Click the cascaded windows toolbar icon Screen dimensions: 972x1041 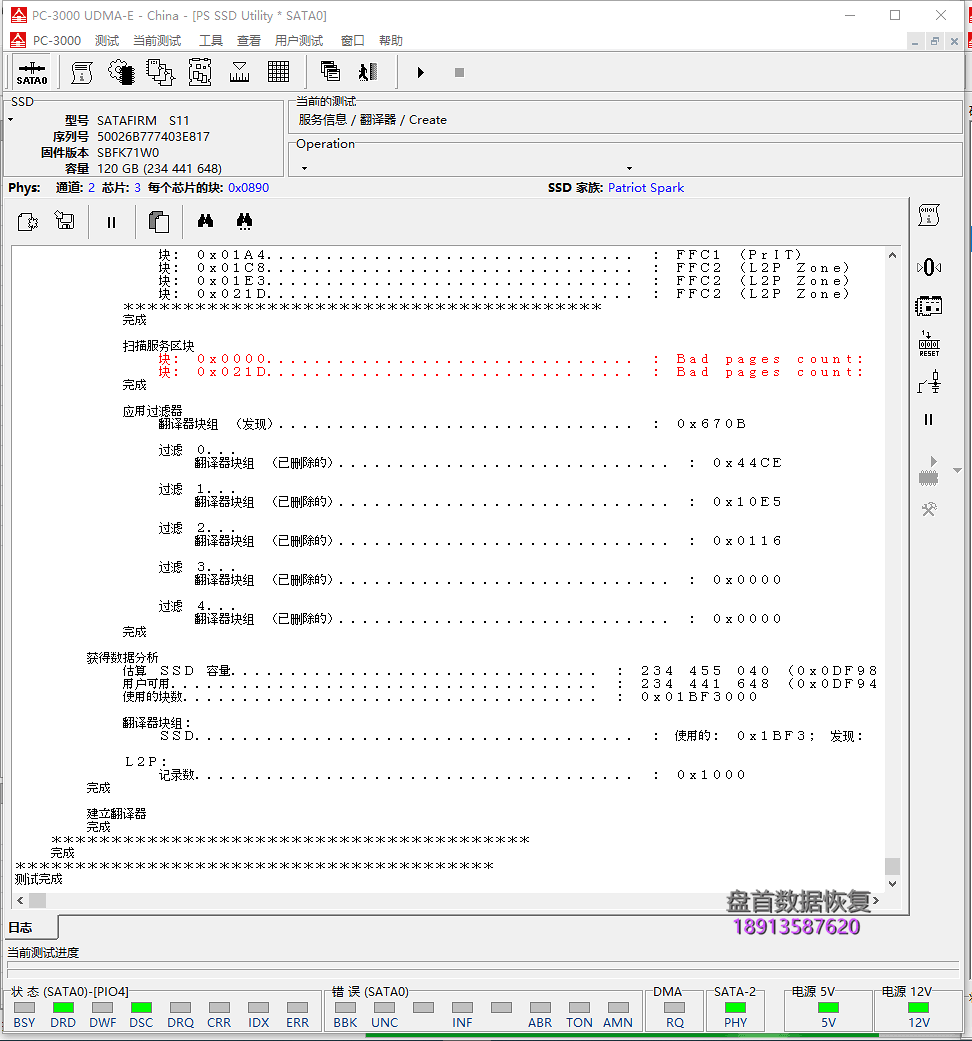pyautogui.click(x=330, y=72)
